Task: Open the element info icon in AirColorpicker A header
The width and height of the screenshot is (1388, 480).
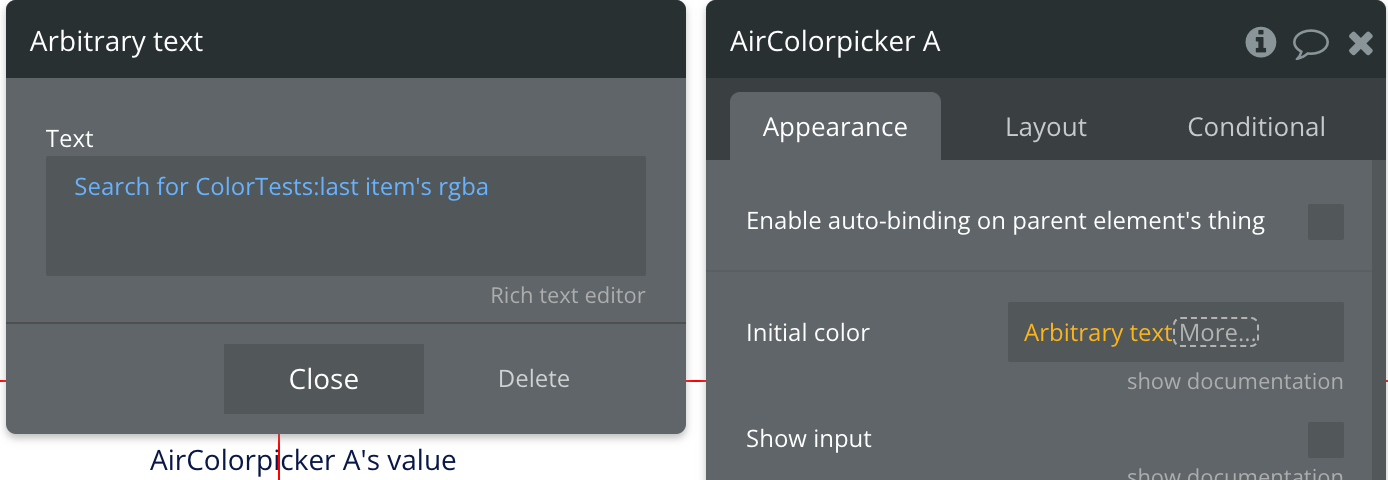Action: tap(1260, 42)
